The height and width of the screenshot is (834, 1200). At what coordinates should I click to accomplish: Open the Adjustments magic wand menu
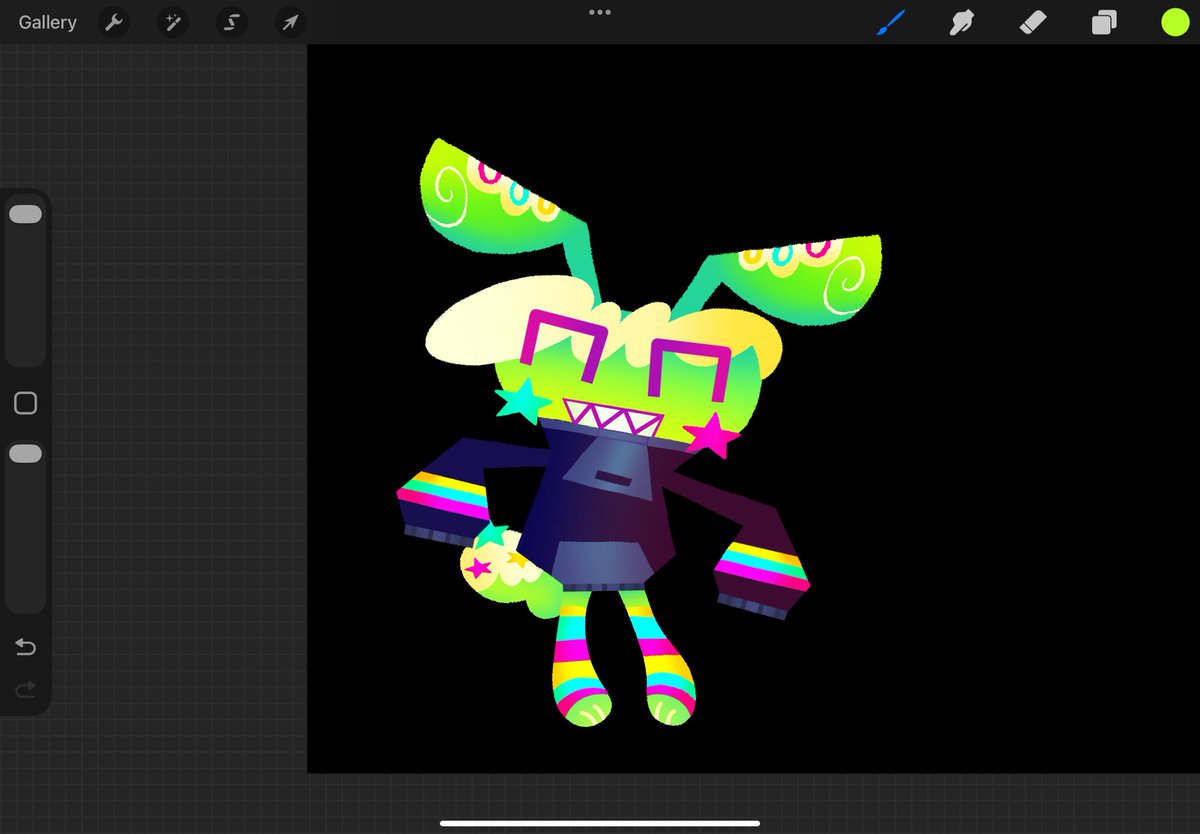[x=173, y=22]
